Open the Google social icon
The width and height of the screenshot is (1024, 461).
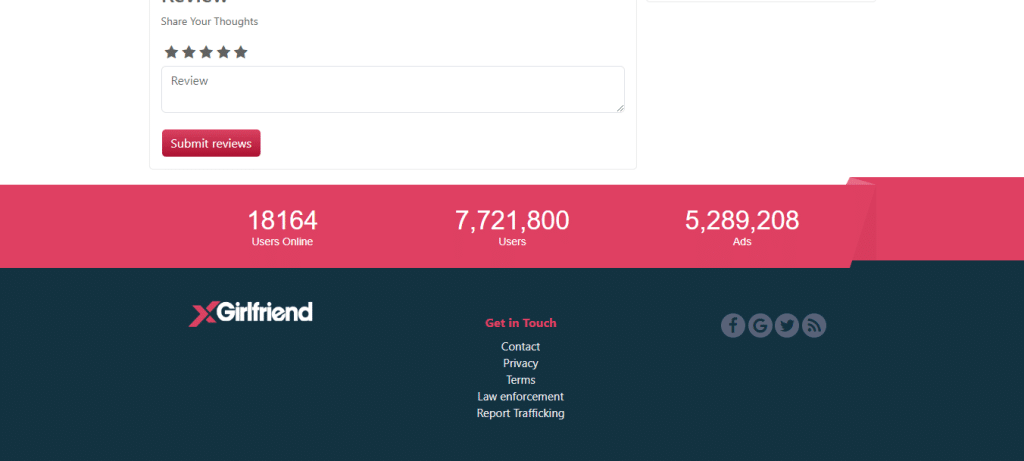tap(760, 325)
